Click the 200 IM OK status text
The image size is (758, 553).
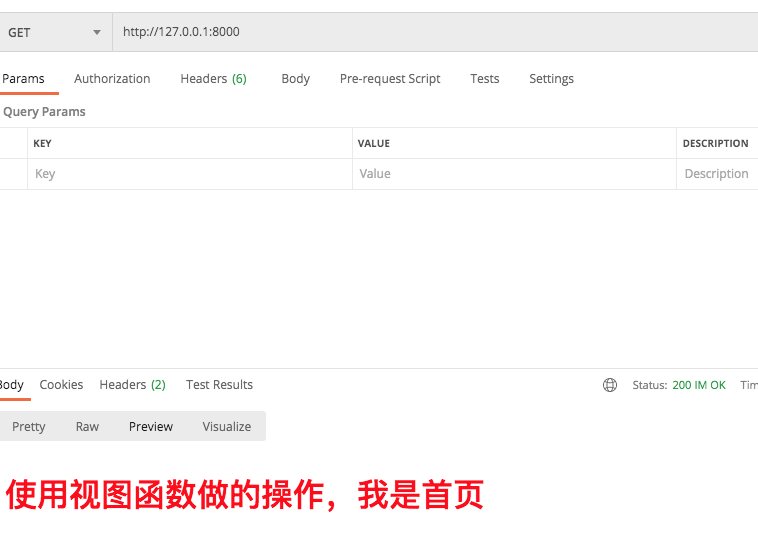click(699, 385)
